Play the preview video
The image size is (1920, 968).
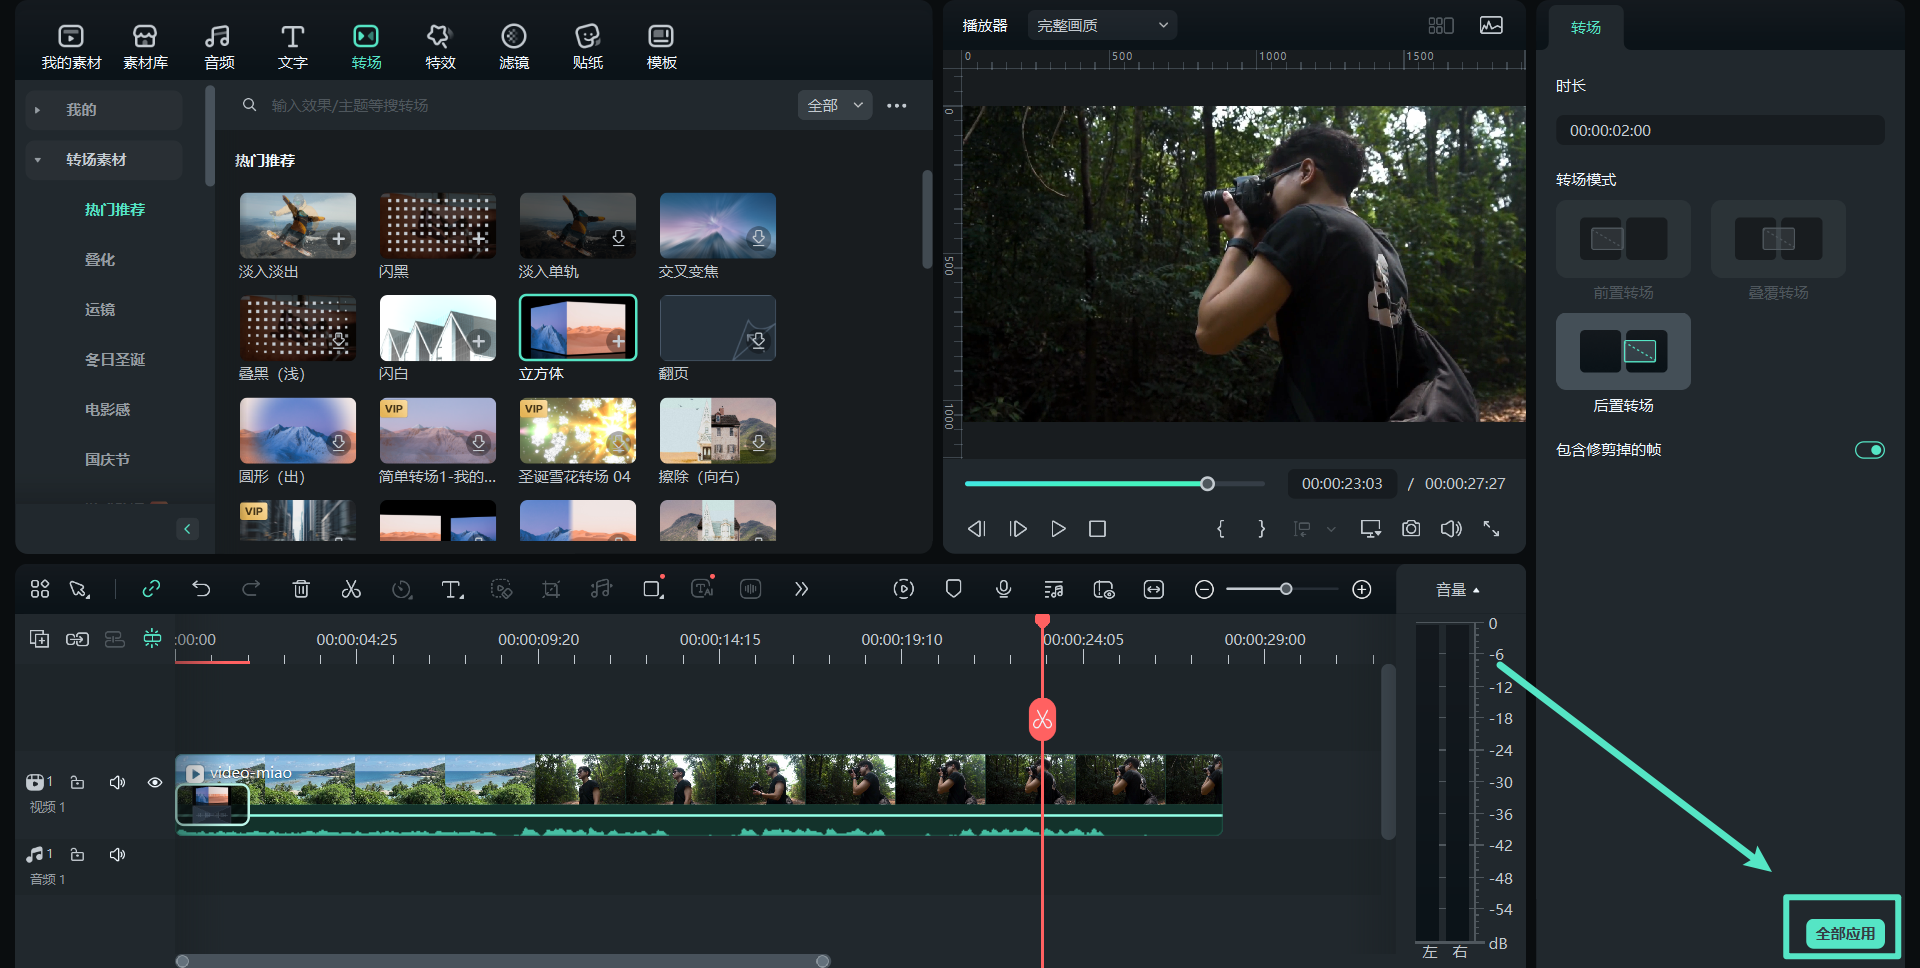[x=1058, y=529]
